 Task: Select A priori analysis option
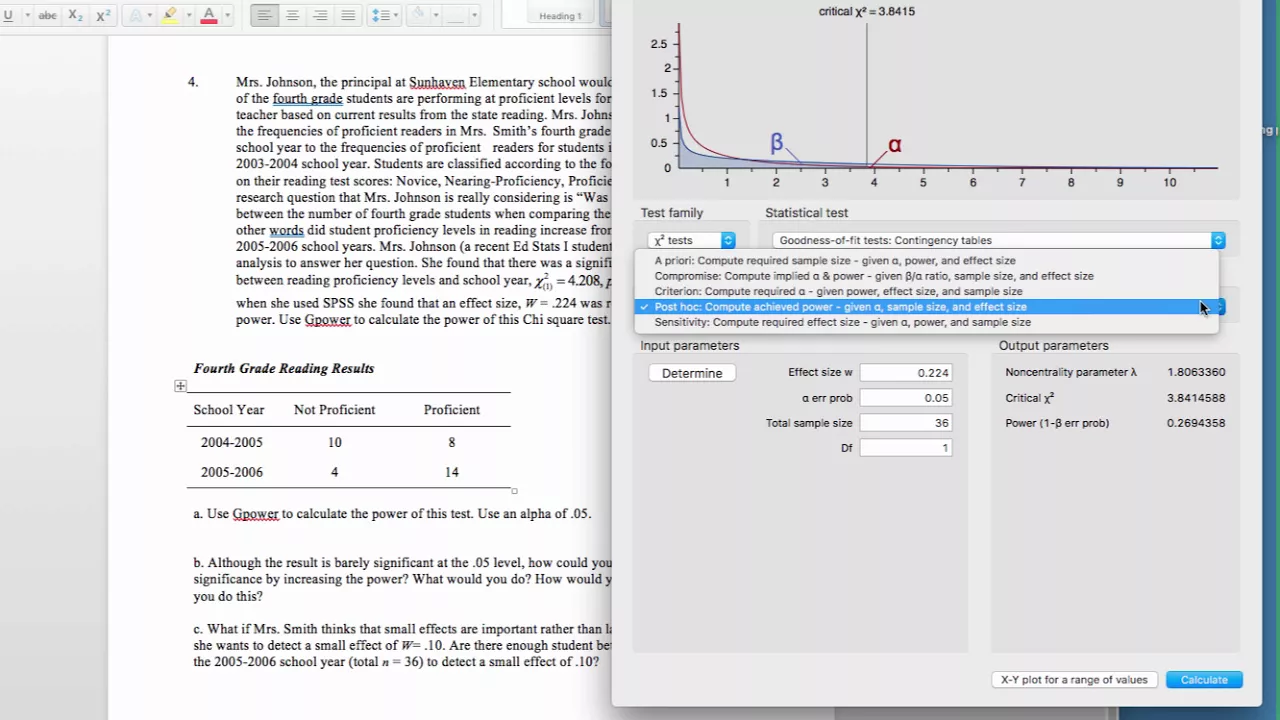[x=927, y=260]
